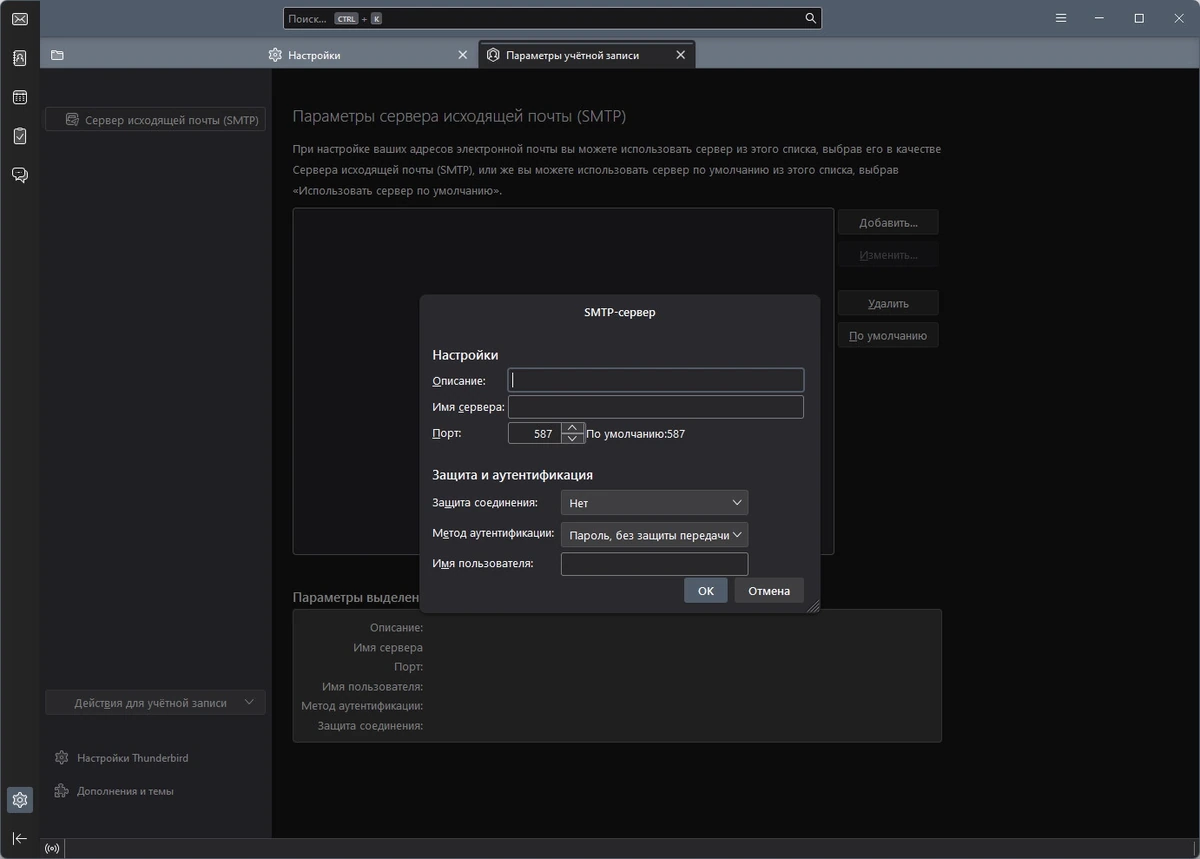Viewport: 1200px width, 859px height.
Task: Open Дополнения и темы link
Action: [125, 791]
